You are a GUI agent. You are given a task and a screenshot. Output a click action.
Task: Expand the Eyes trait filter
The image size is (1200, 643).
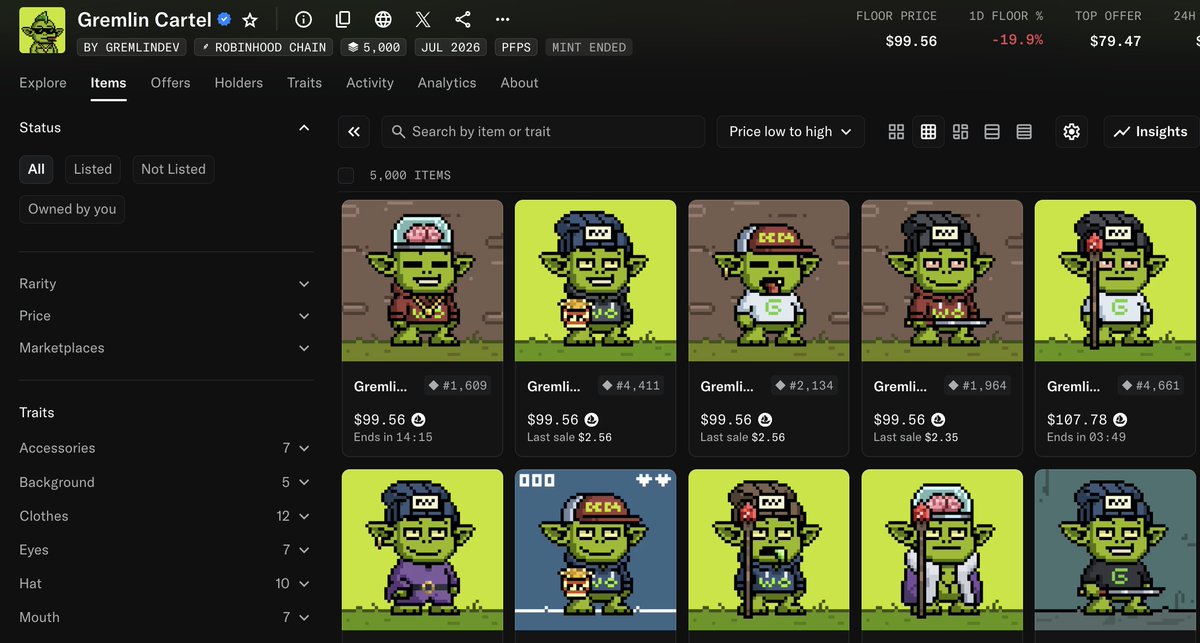pyautogui.click(x=165, y=550)
